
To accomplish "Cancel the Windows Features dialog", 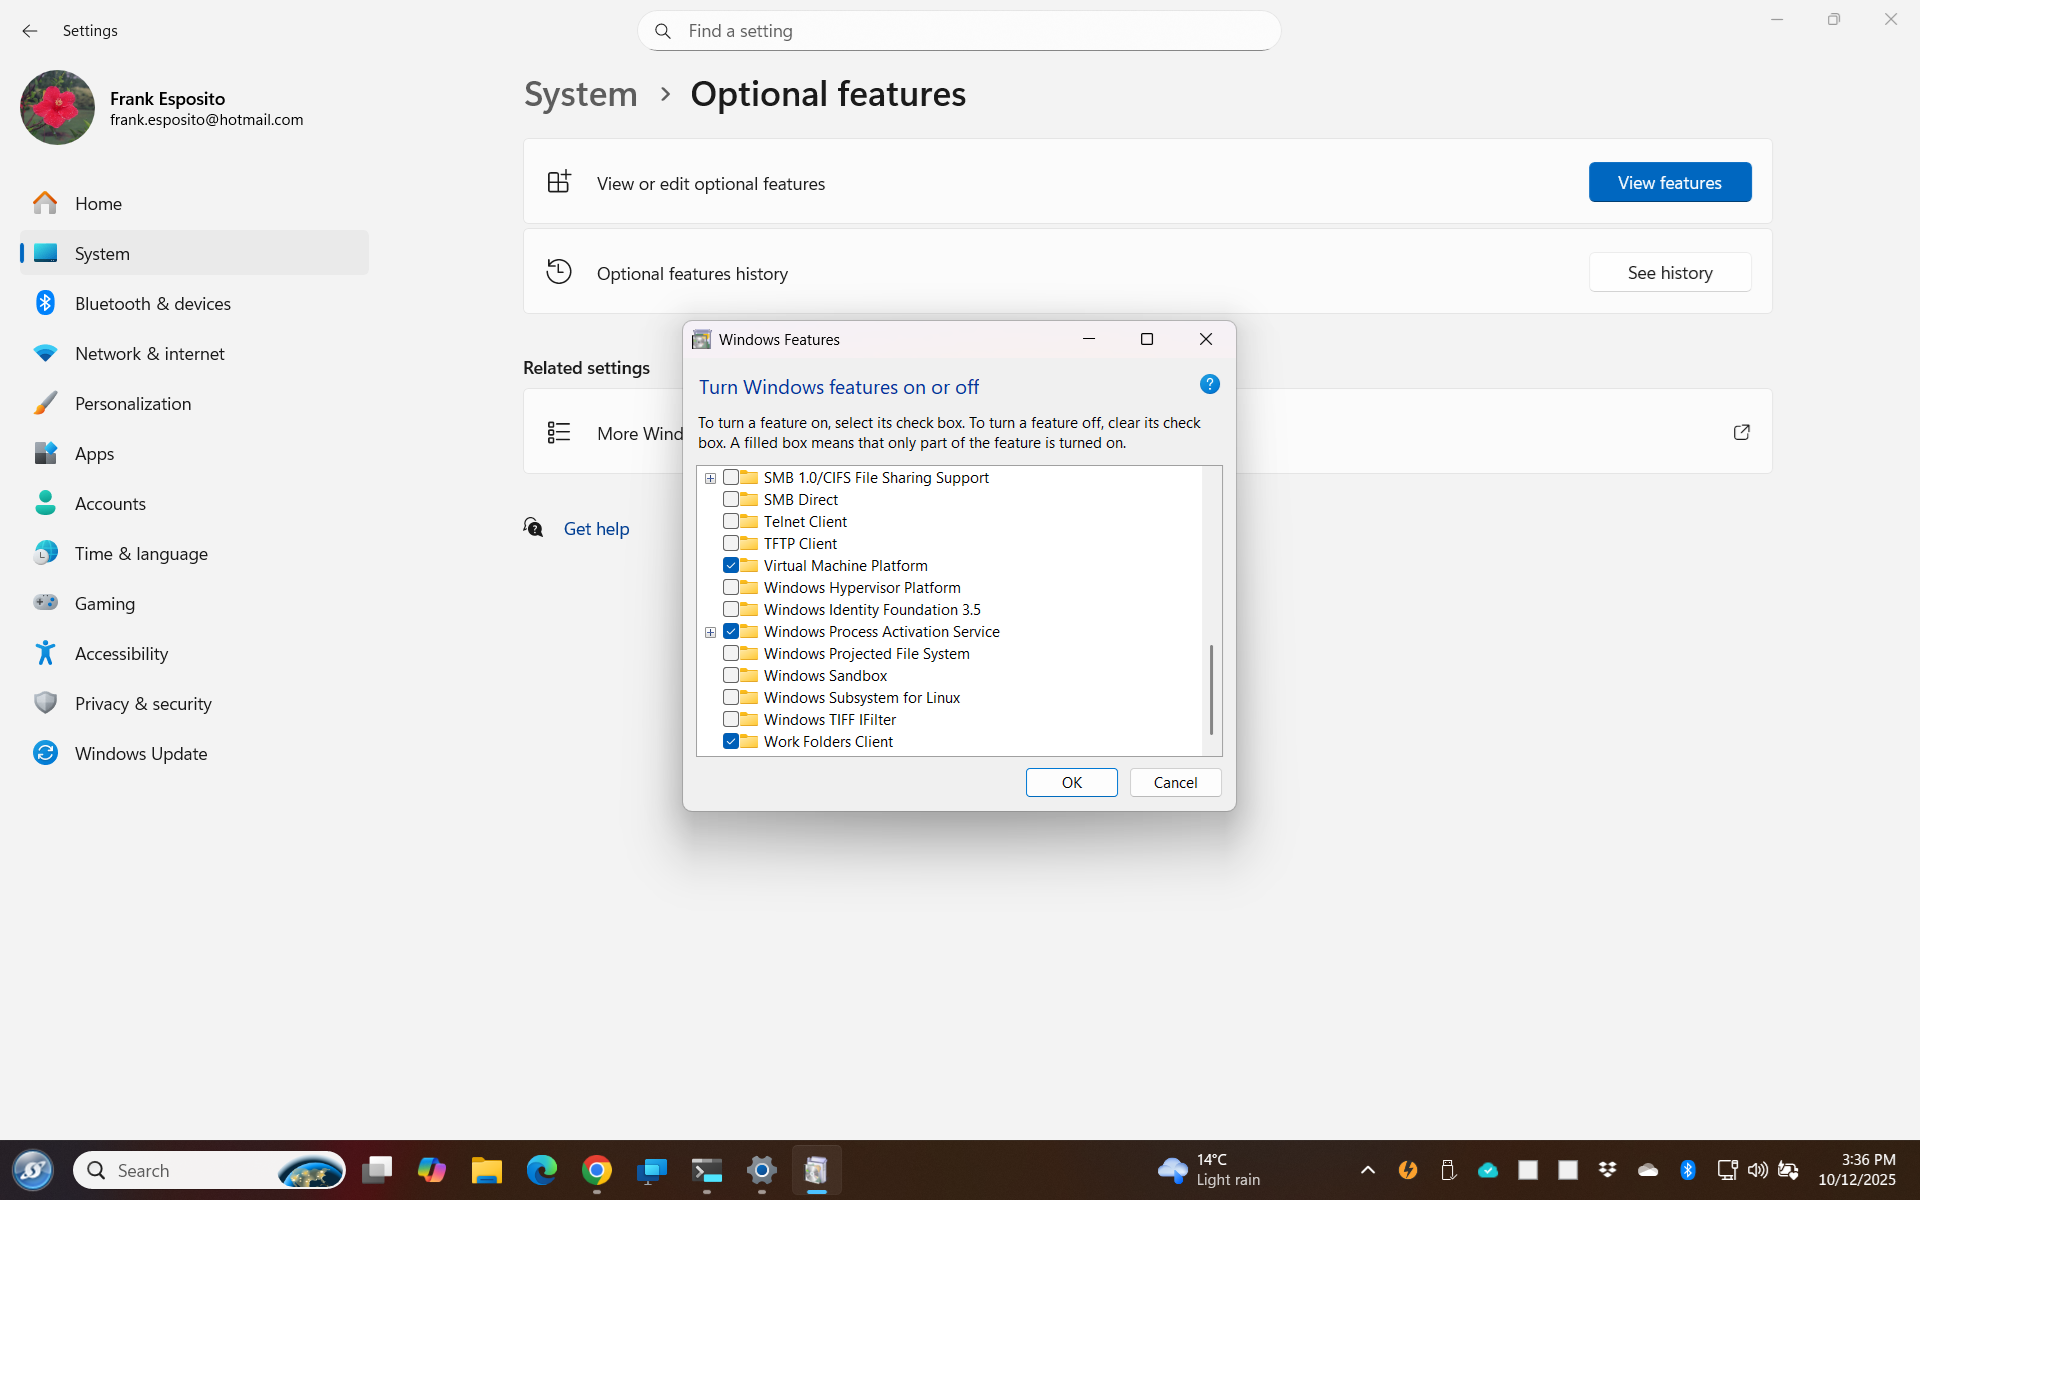I will coord(1175,783).
